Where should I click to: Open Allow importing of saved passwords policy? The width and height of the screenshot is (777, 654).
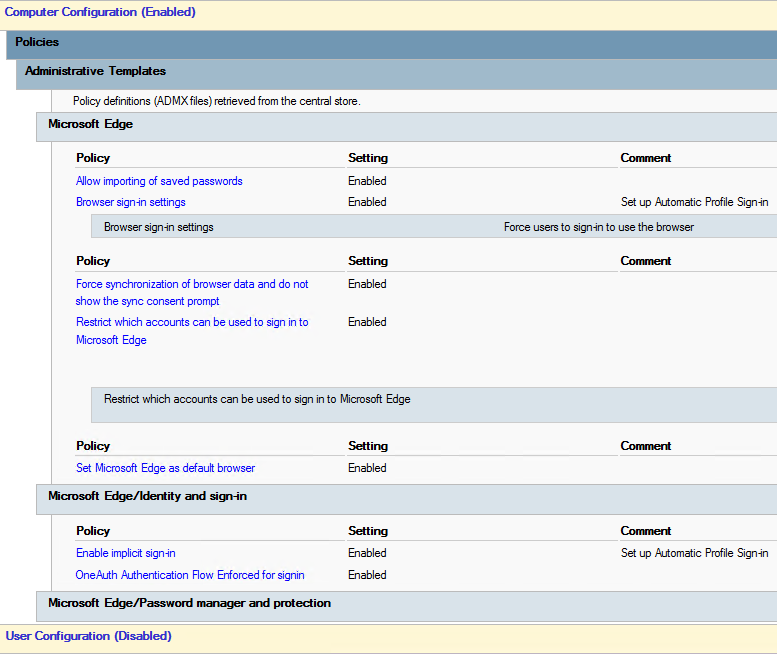(x=159, y=181)
